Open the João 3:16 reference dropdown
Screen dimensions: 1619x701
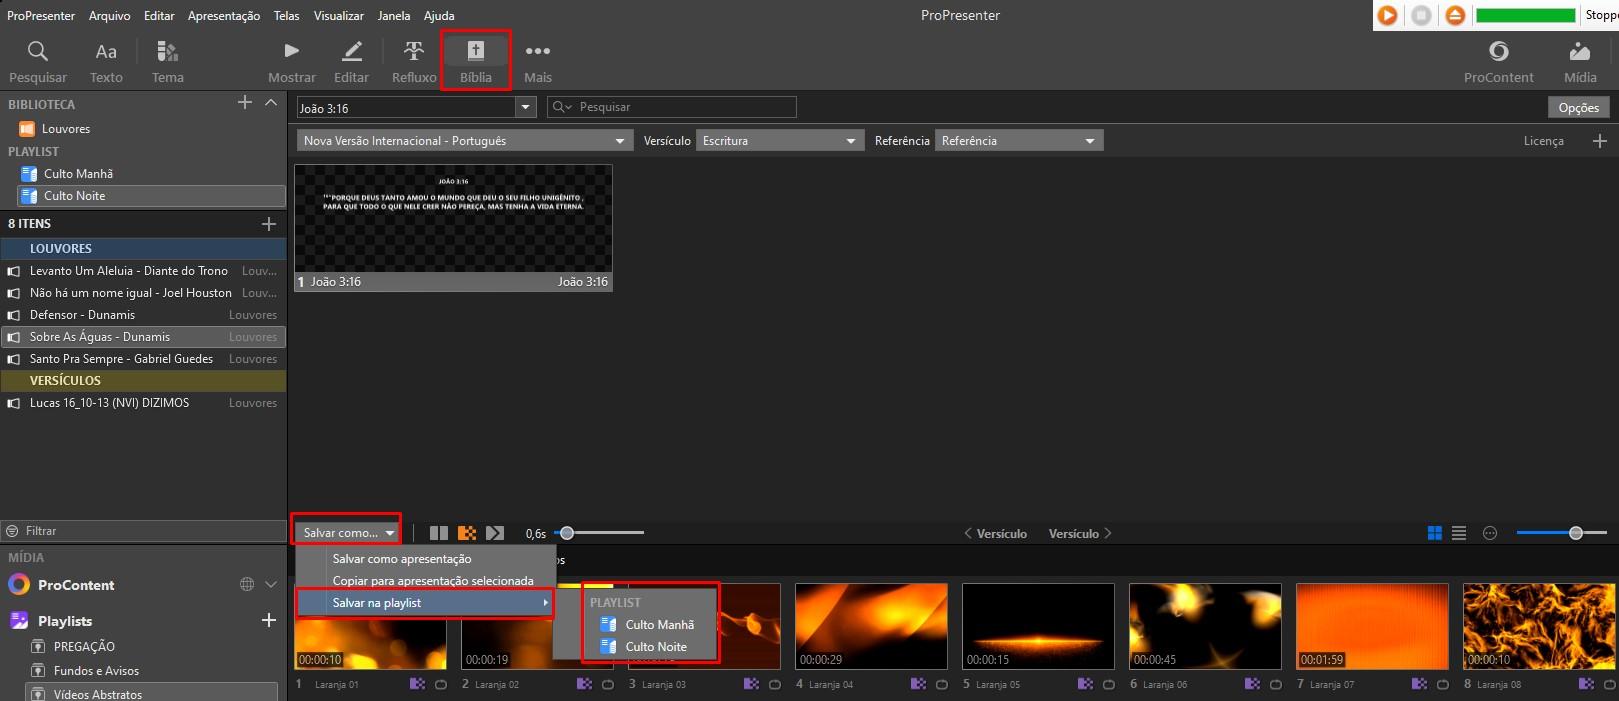526,107
